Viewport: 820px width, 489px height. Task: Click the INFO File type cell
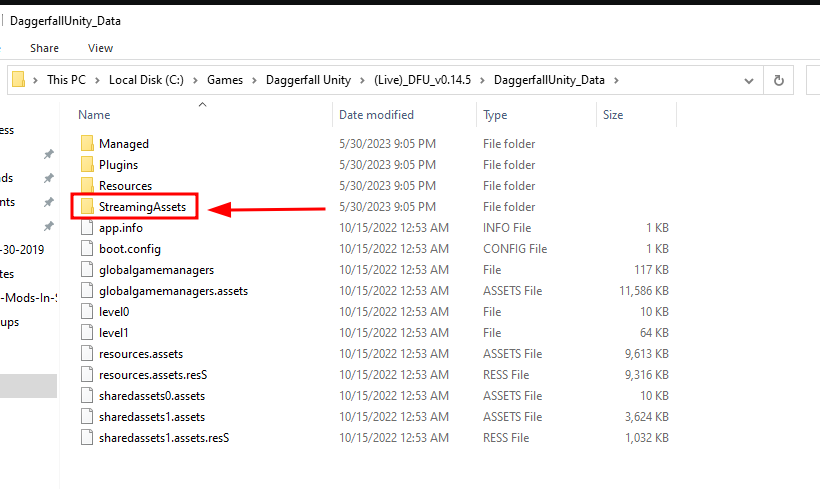tap(507, 228)
